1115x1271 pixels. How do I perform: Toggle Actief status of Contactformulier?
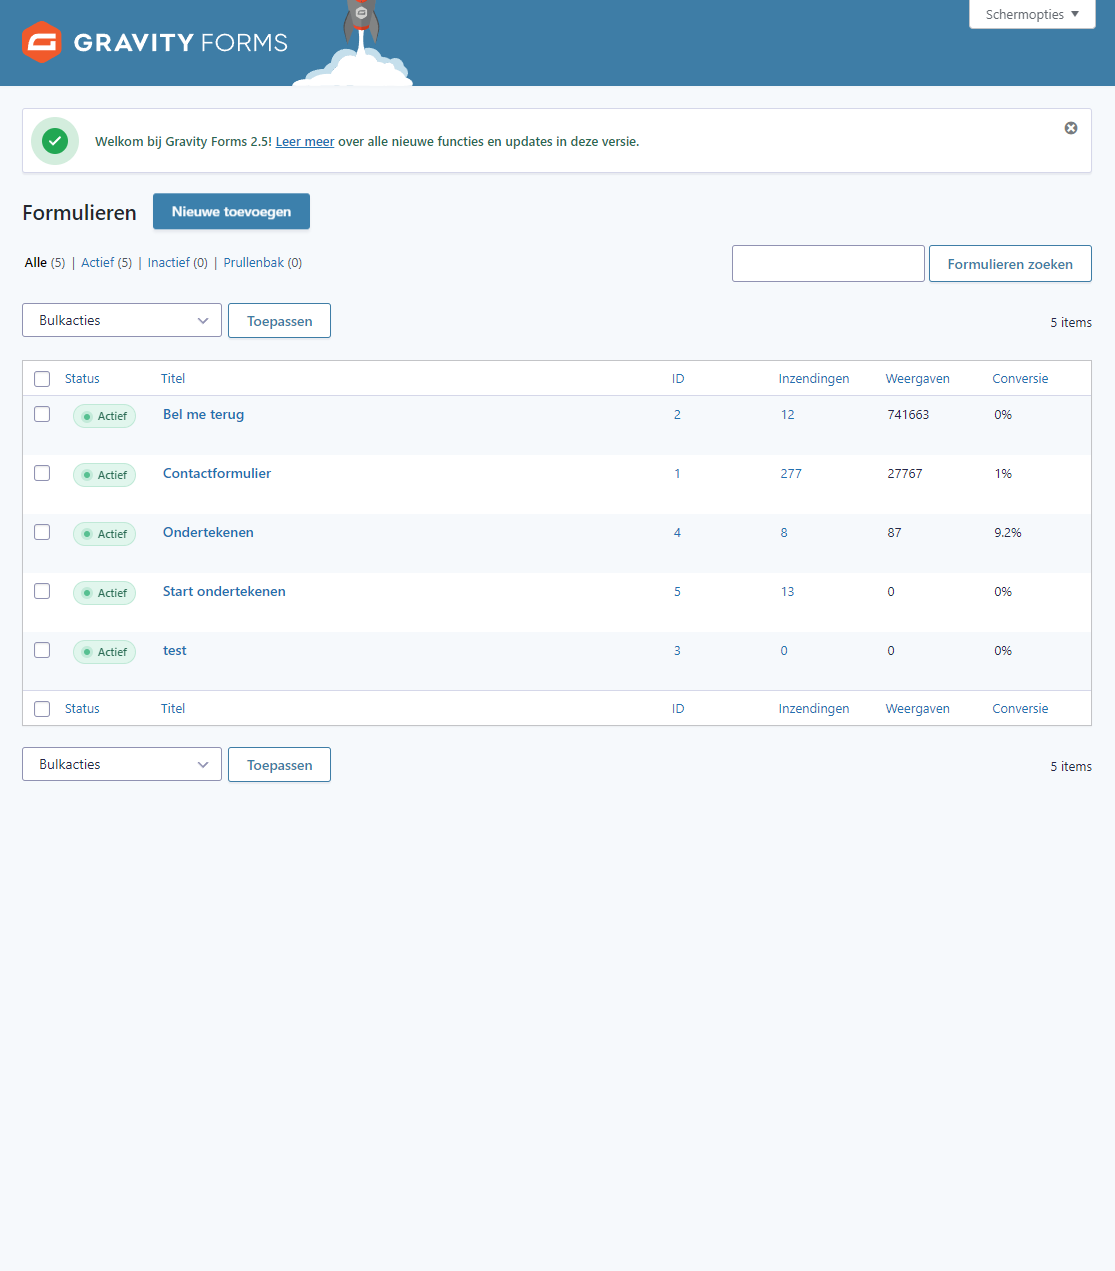tap(105, 475)
